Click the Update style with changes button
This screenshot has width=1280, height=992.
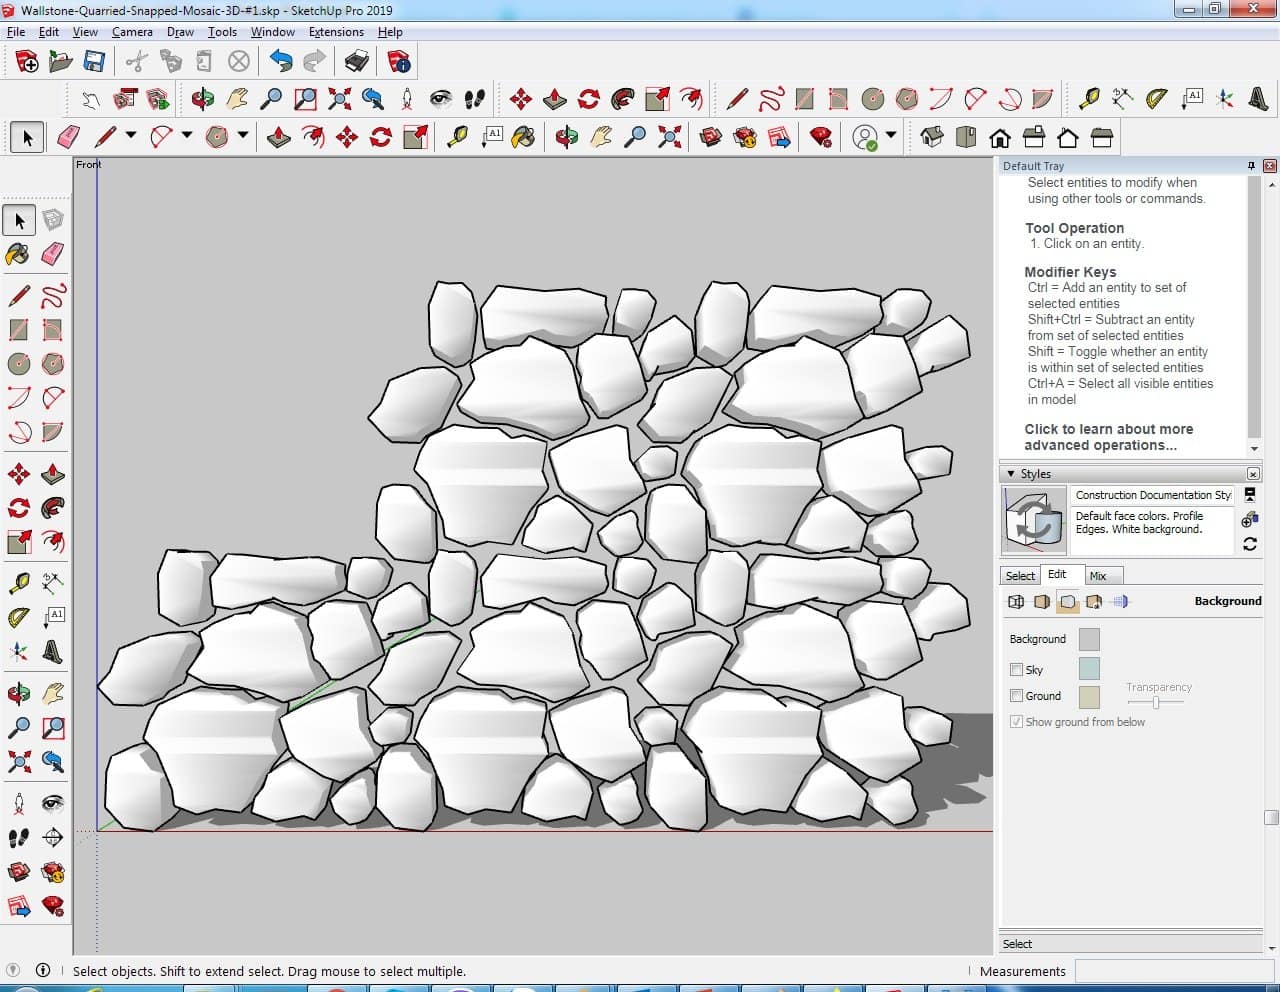1250,544
